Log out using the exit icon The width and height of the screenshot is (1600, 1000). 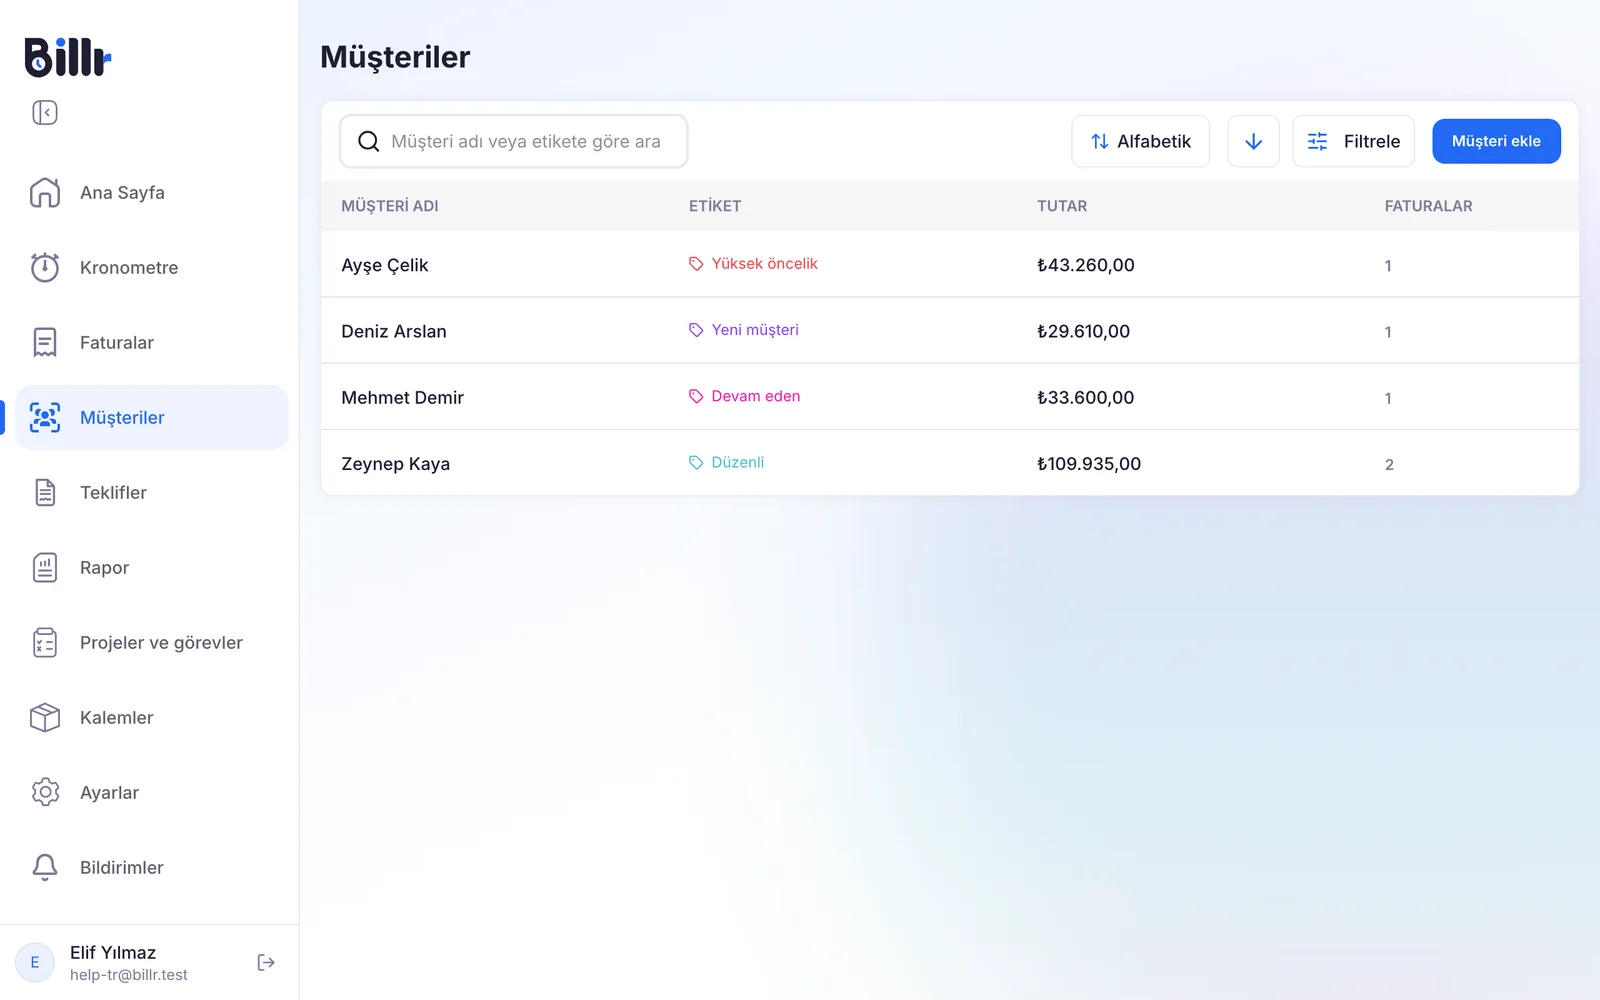click(x=266, y=962)
